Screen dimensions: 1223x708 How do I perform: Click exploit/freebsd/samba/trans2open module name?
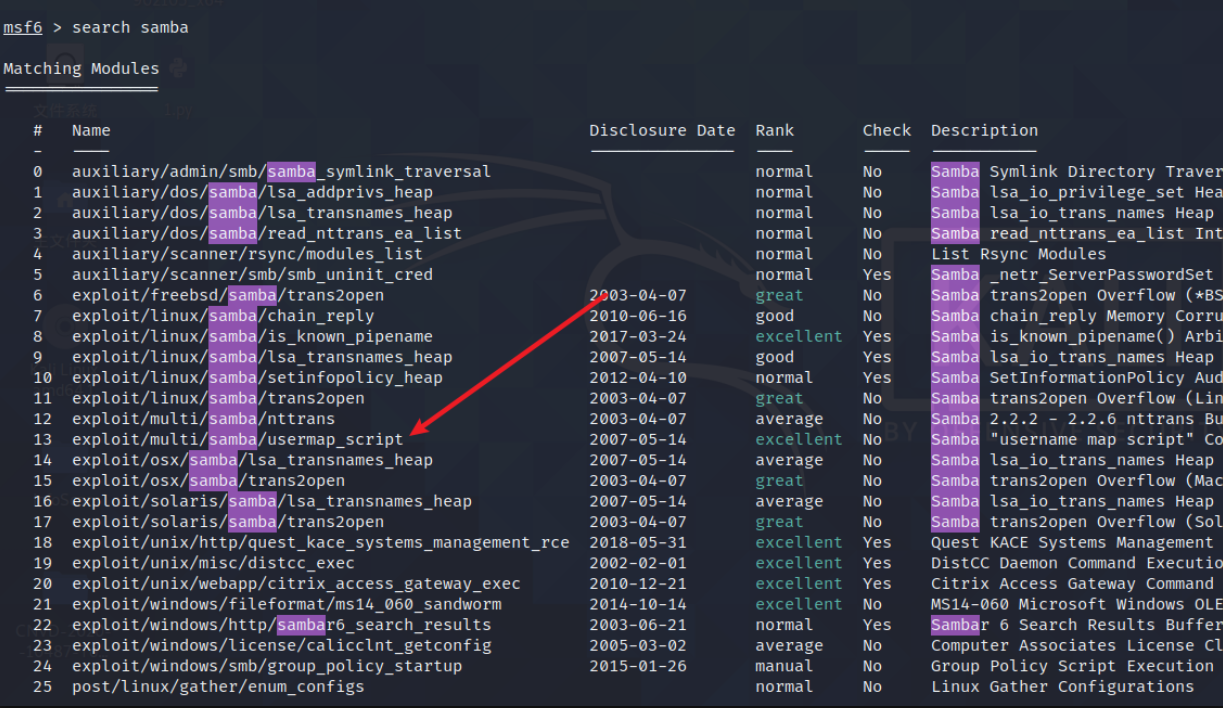[228, 295]
